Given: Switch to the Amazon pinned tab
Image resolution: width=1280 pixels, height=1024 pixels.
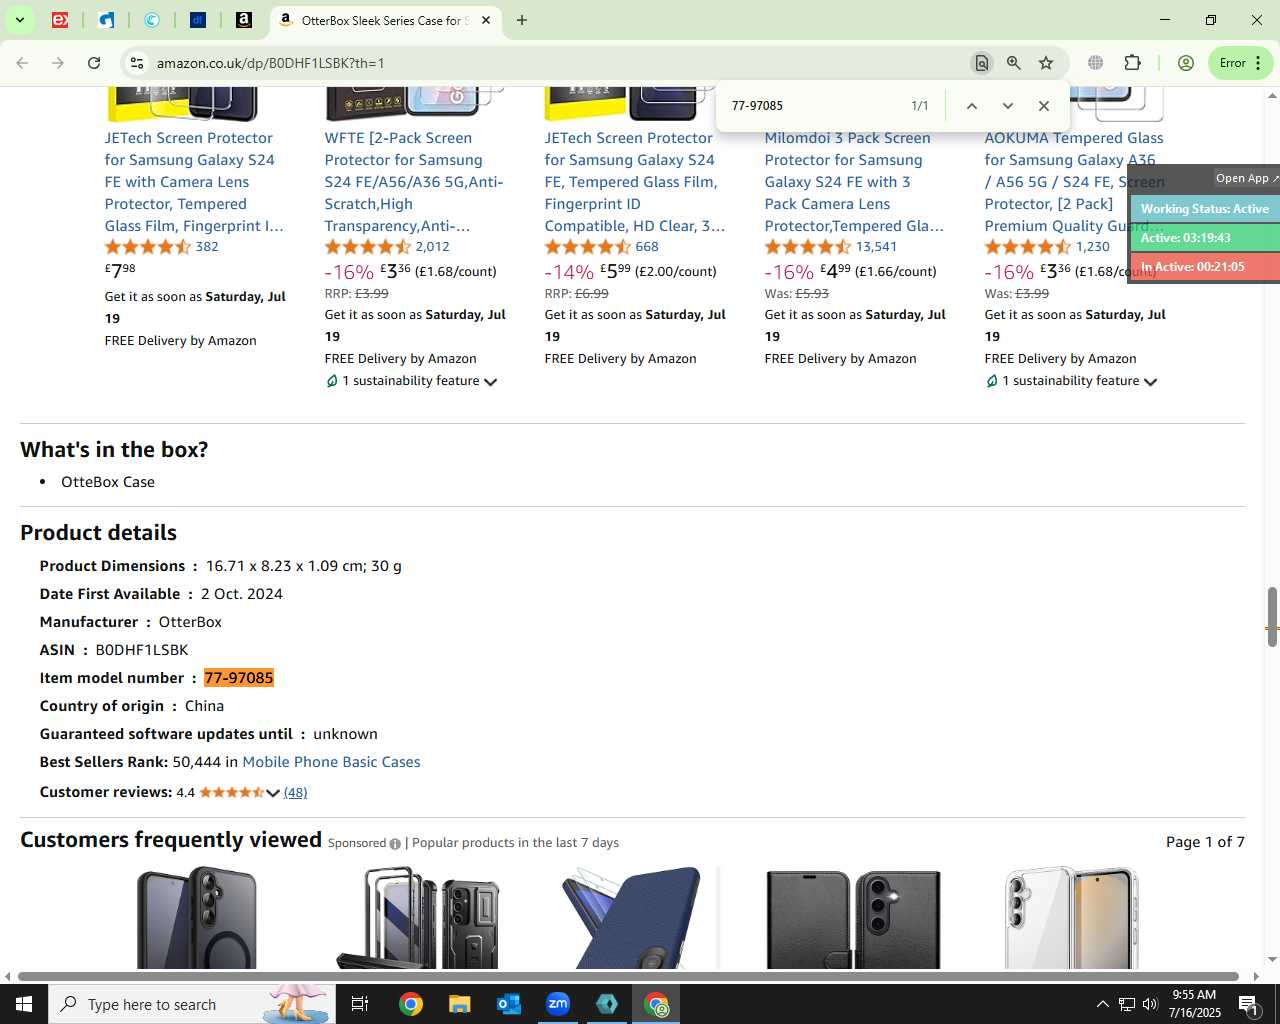Looking at the screenshot, I should click(x=244, y=20).
